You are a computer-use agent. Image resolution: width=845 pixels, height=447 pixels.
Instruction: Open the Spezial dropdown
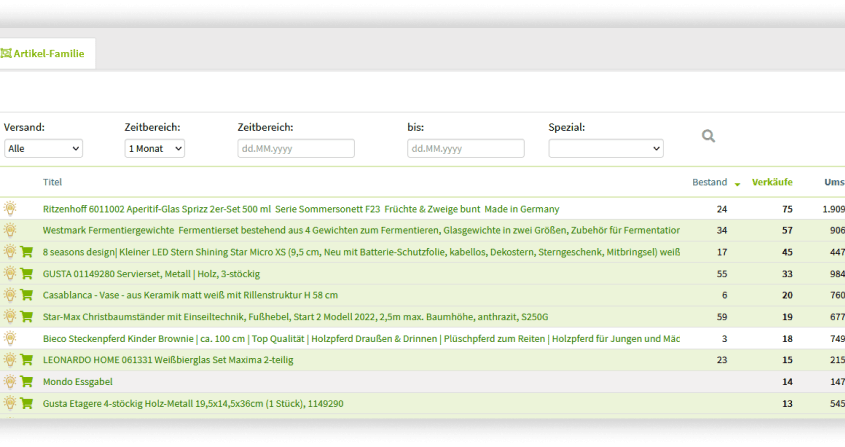point(606,148)
